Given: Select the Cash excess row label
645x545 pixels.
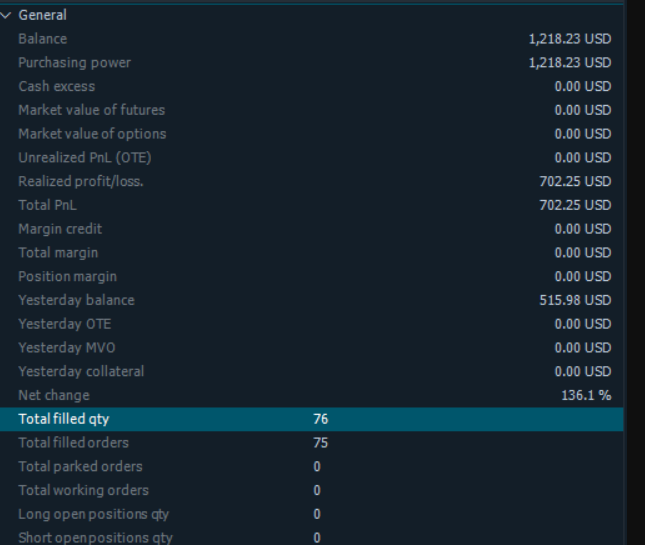Looking at the screenshot, I should click(x=57, y=86).
